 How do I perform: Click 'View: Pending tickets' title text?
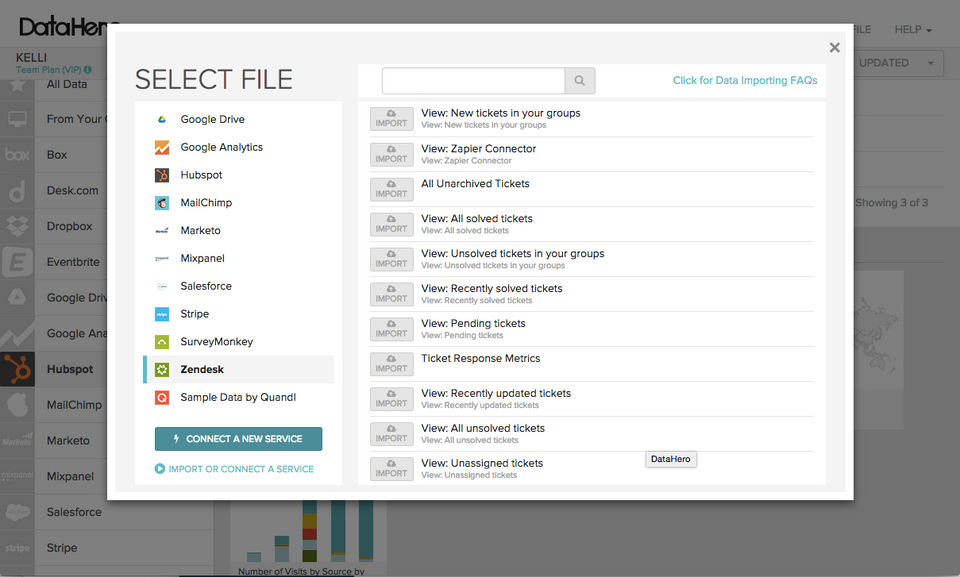pyautogui.click(x=473, y=323)
